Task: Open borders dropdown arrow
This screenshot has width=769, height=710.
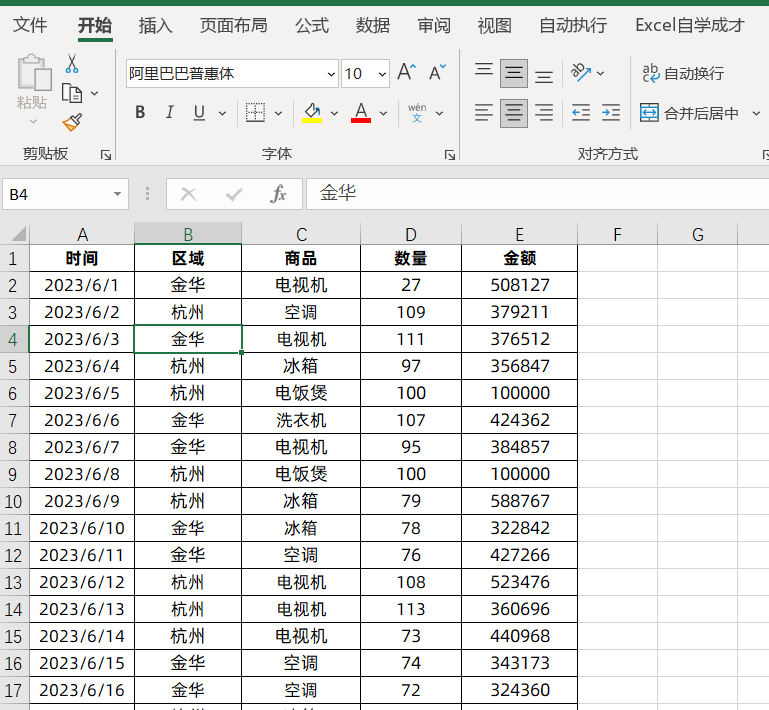Action: [278, 113]
